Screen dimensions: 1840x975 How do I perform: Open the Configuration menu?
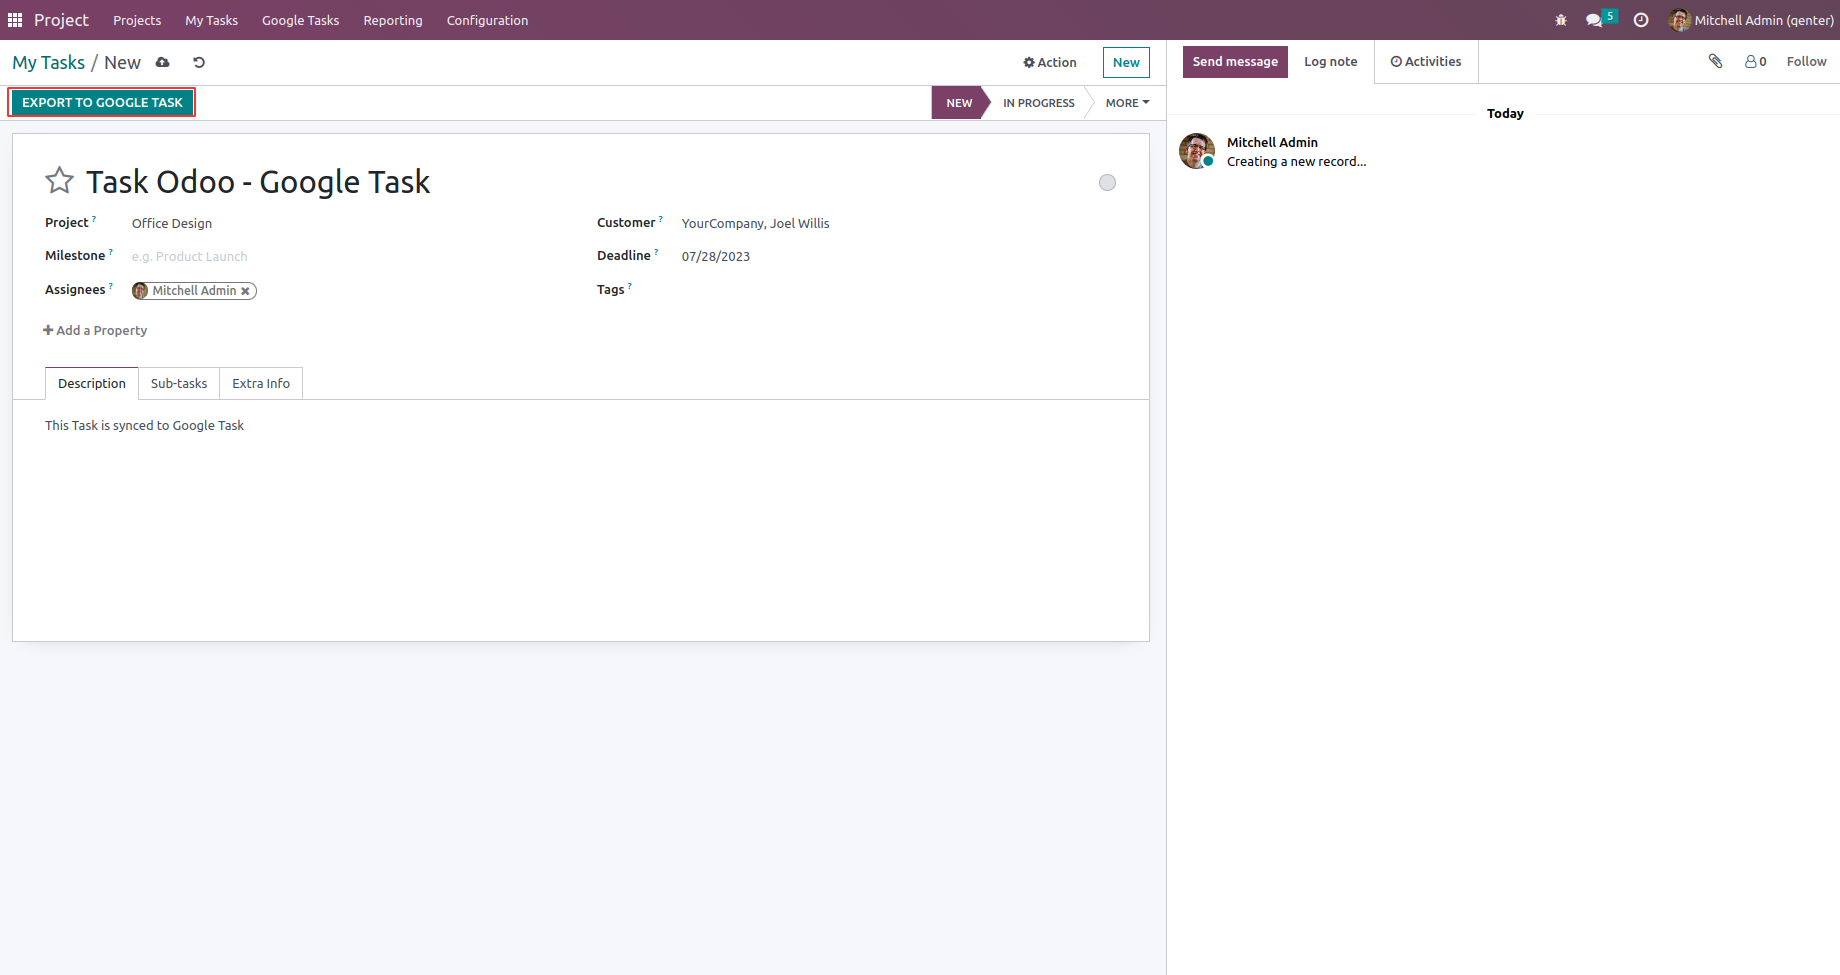[487, 20]
